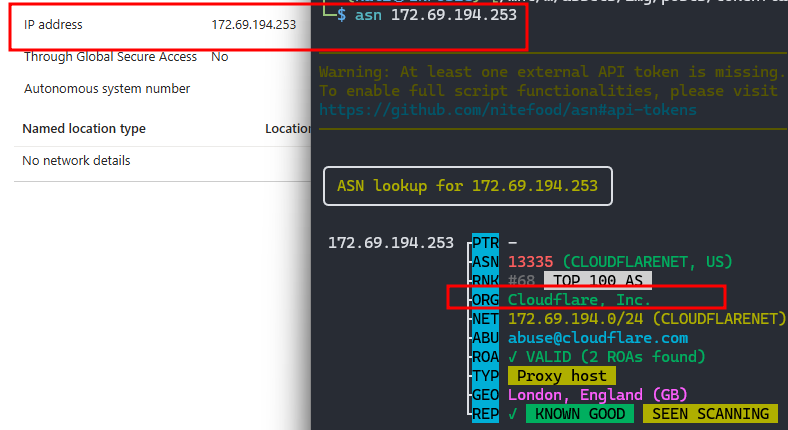Click the 'ASN lookup for 172.69.194.253' header box
The image size is (788, 430).
click(x=467, y=185)
